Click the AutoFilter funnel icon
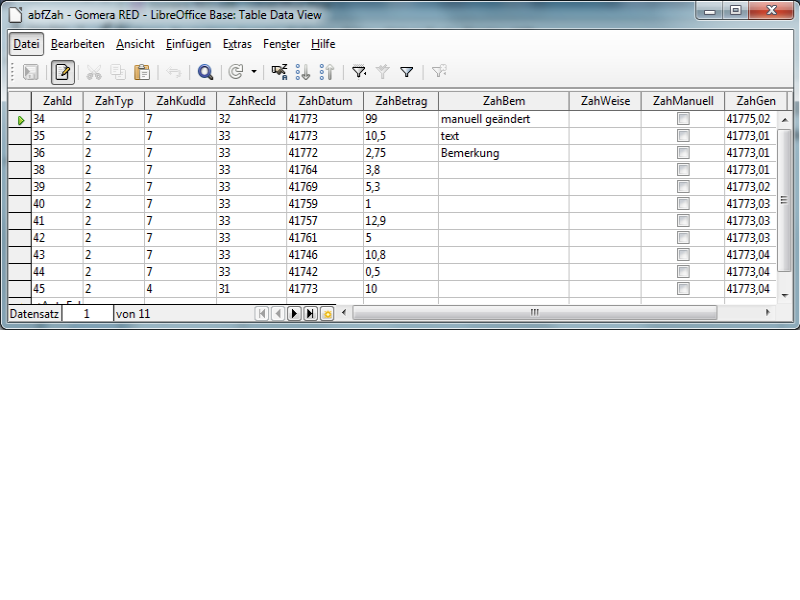This screenshot has height=600, width=800. pyautogui.click(x=359, y=72)
